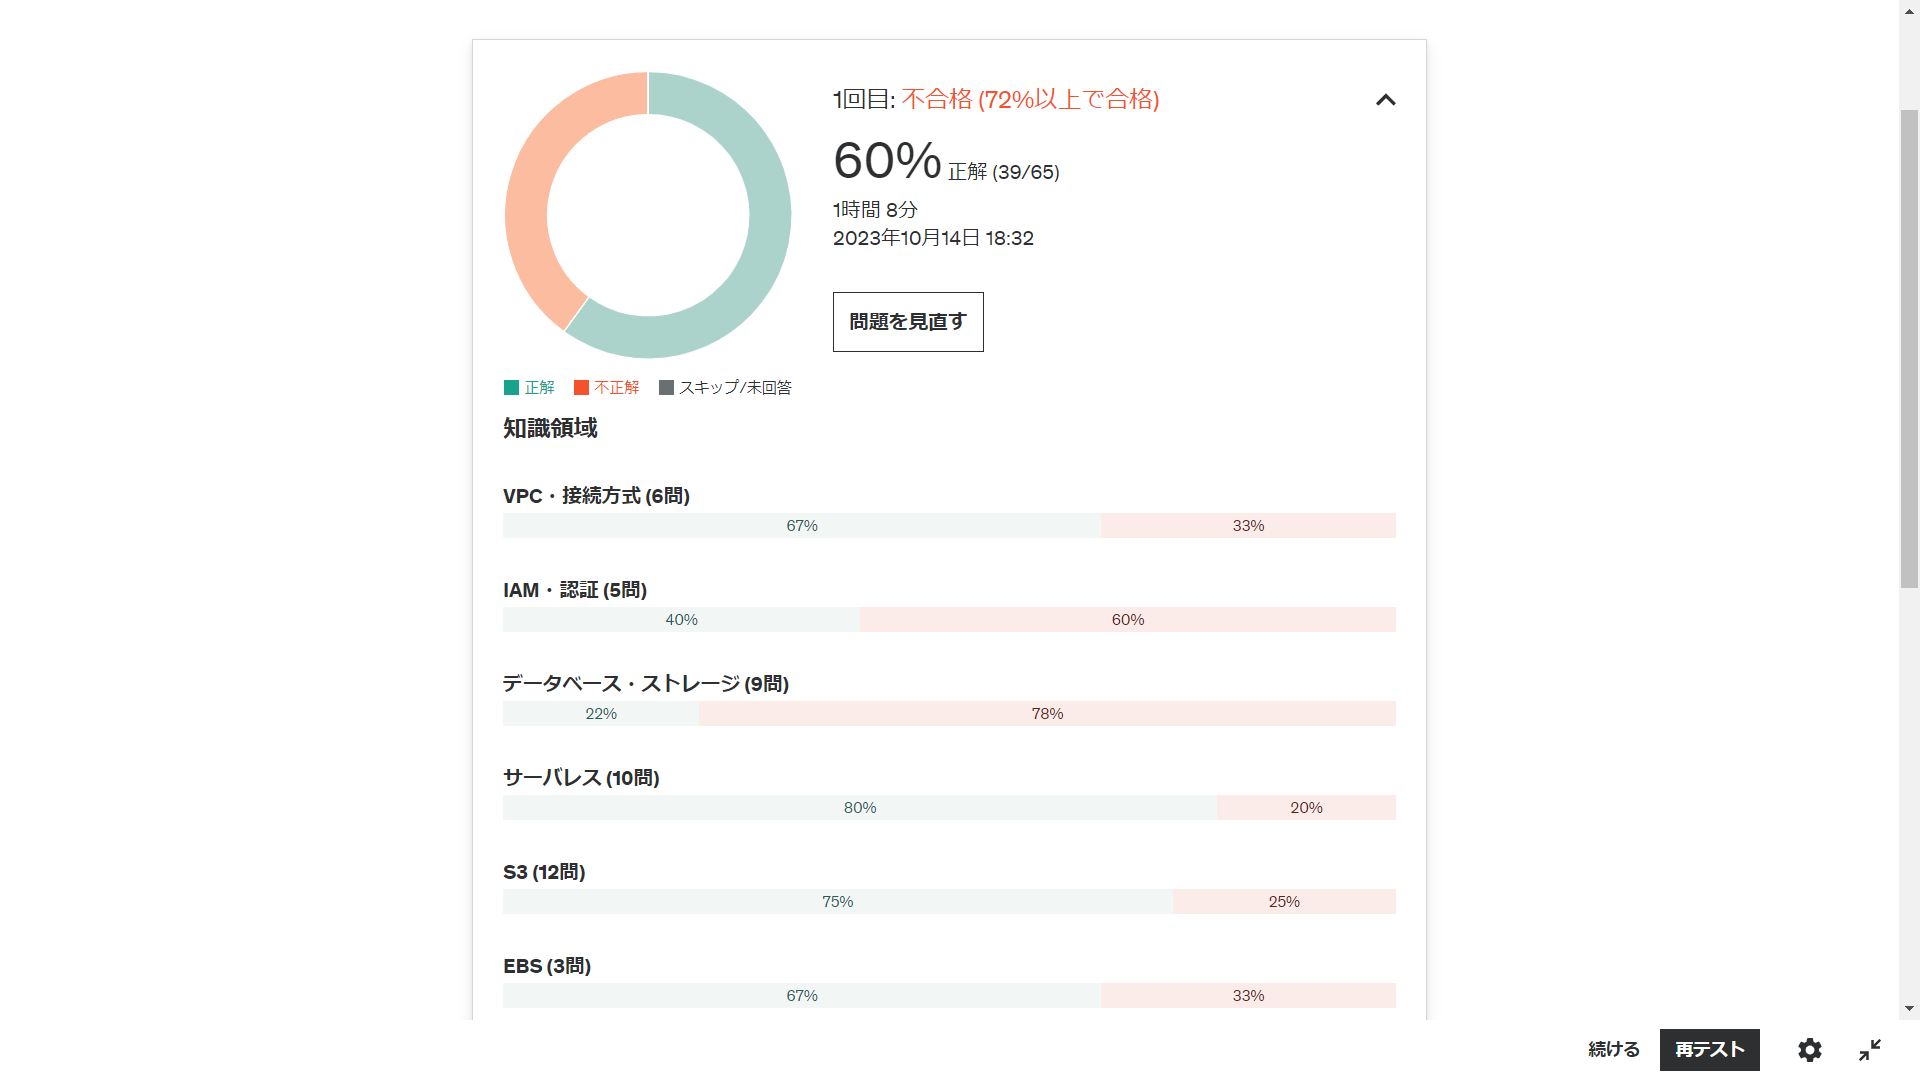Click the gray スキップ/未回答 legend square
1920x1080 pixels.
(x=666, y=387)
